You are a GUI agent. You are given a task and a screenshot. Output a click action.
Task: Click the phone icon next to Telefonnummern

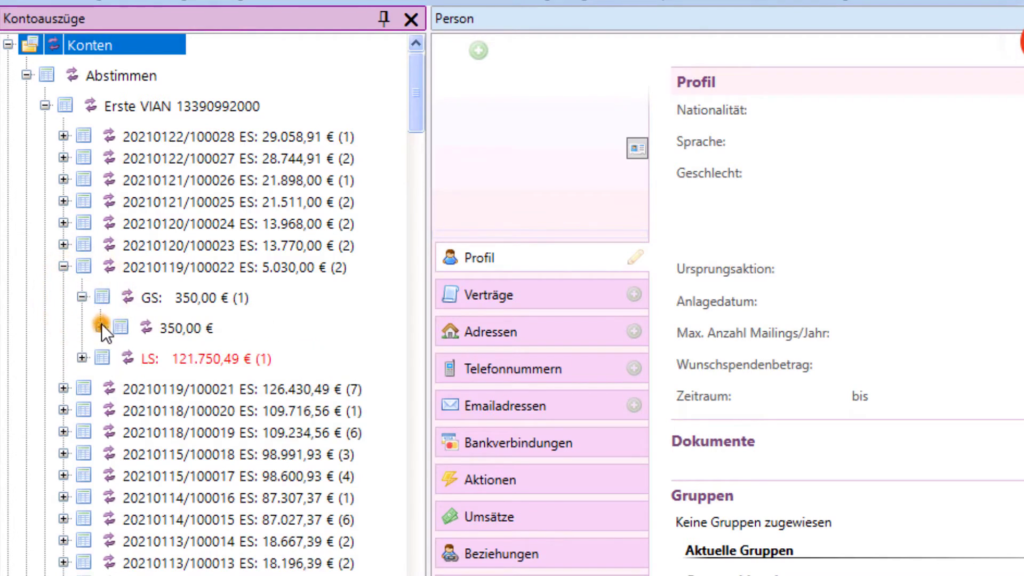(x=450, y=368)
